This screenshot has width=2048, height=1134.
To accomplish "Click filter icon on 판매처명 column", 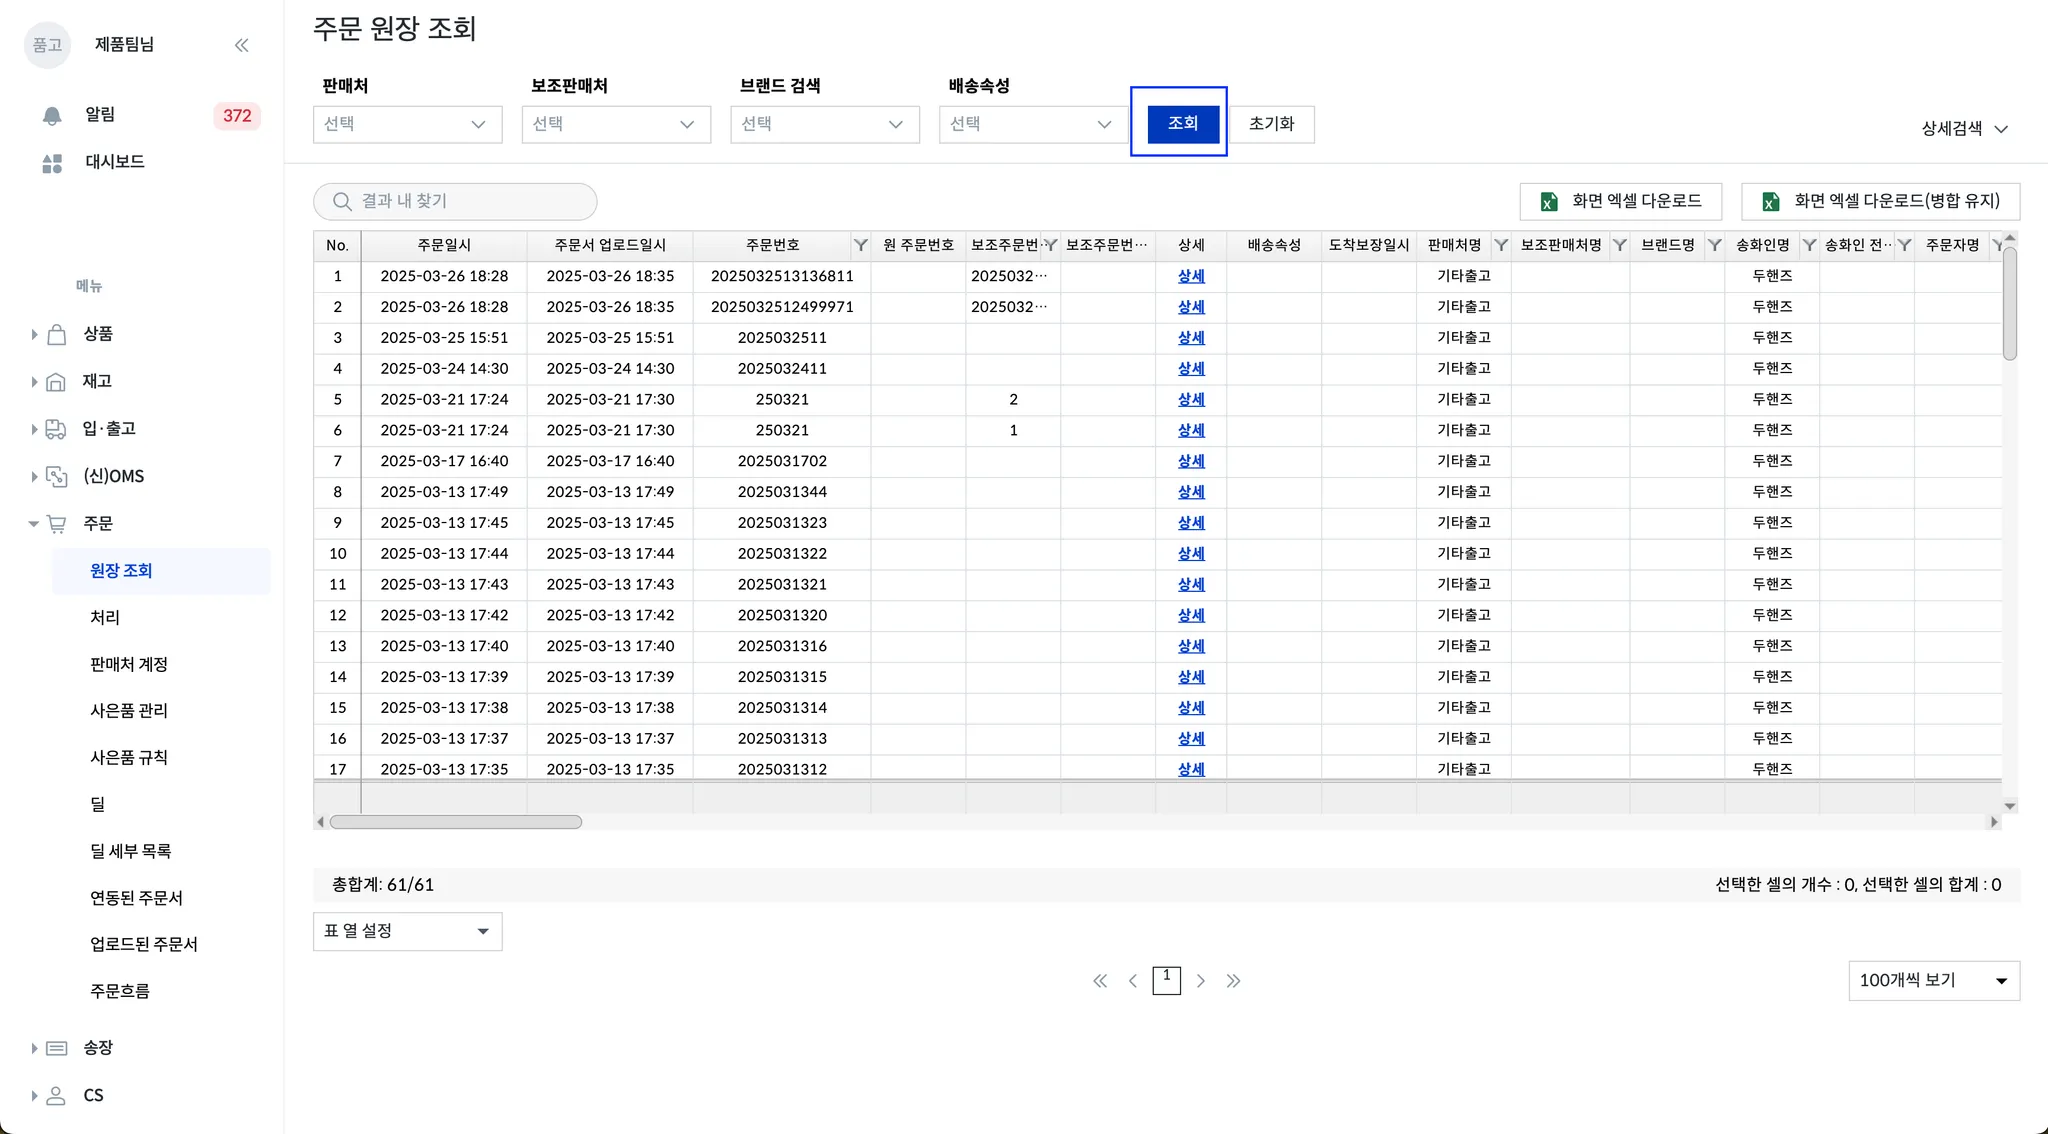I will pyautogui.click(x=1501, y=245).
